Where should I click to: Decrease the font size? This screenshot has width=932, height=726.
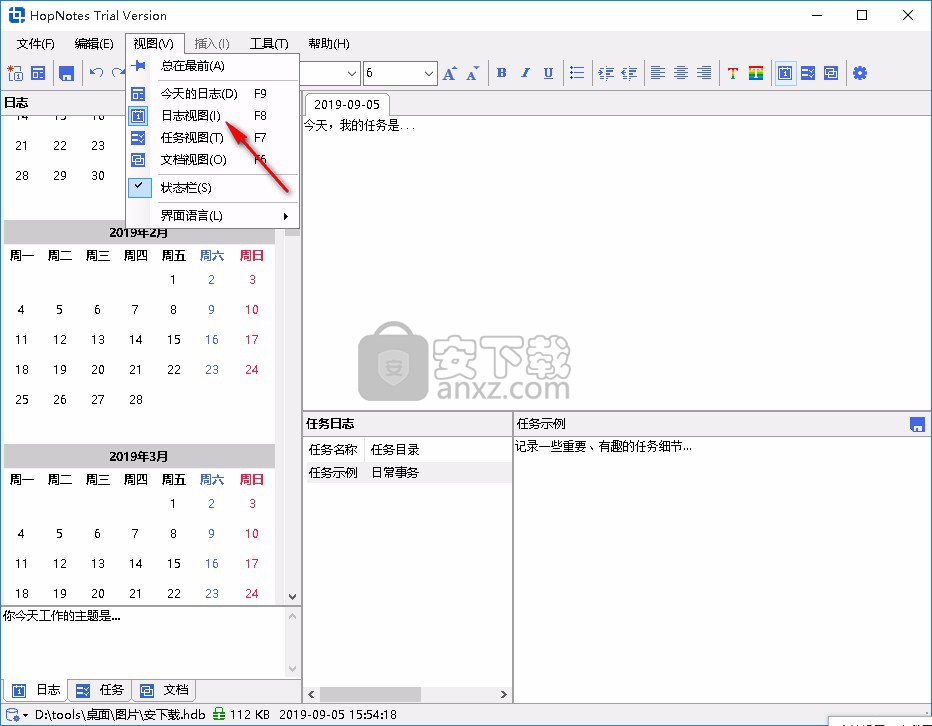[472, 73]
